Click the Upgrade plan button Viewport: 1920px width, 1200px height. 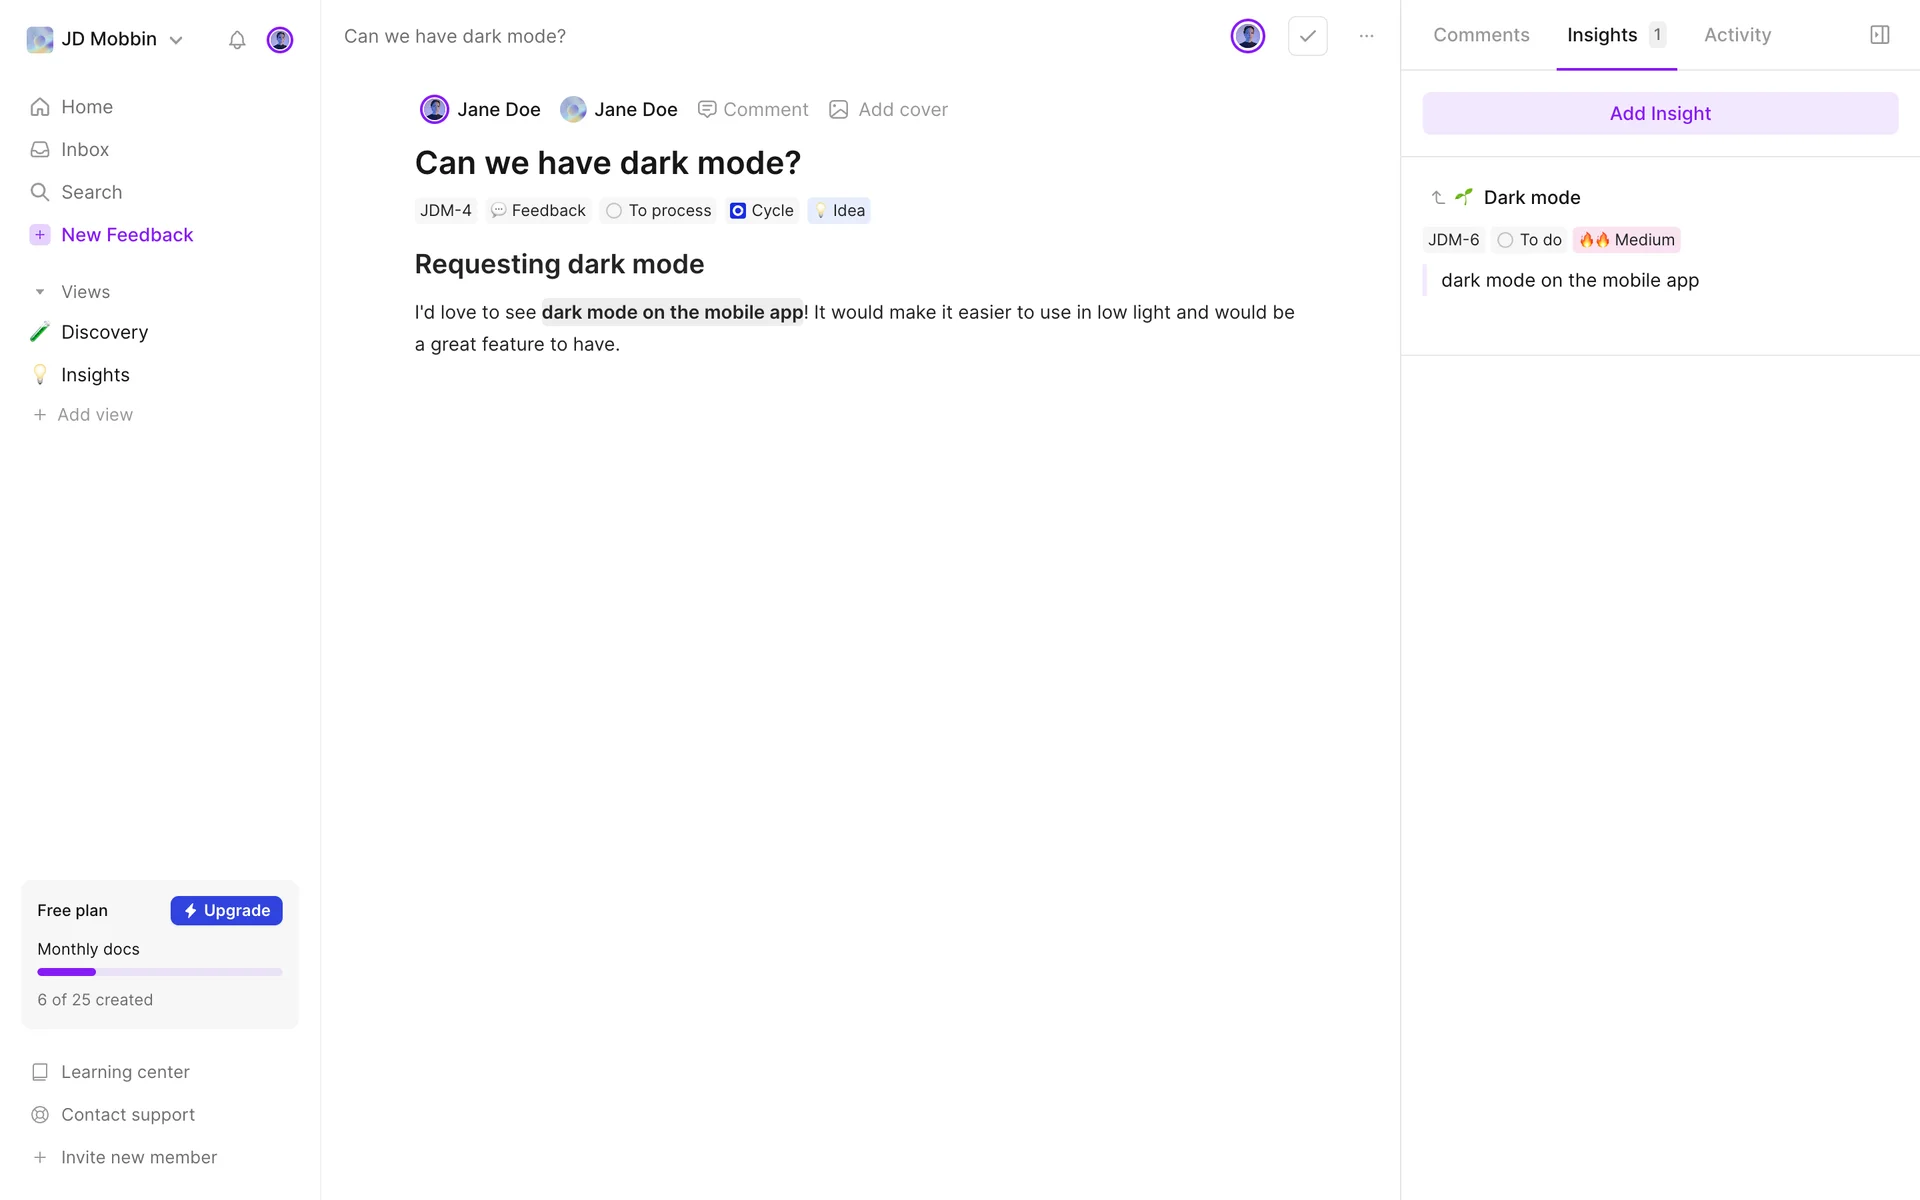[x=226, y=910]
